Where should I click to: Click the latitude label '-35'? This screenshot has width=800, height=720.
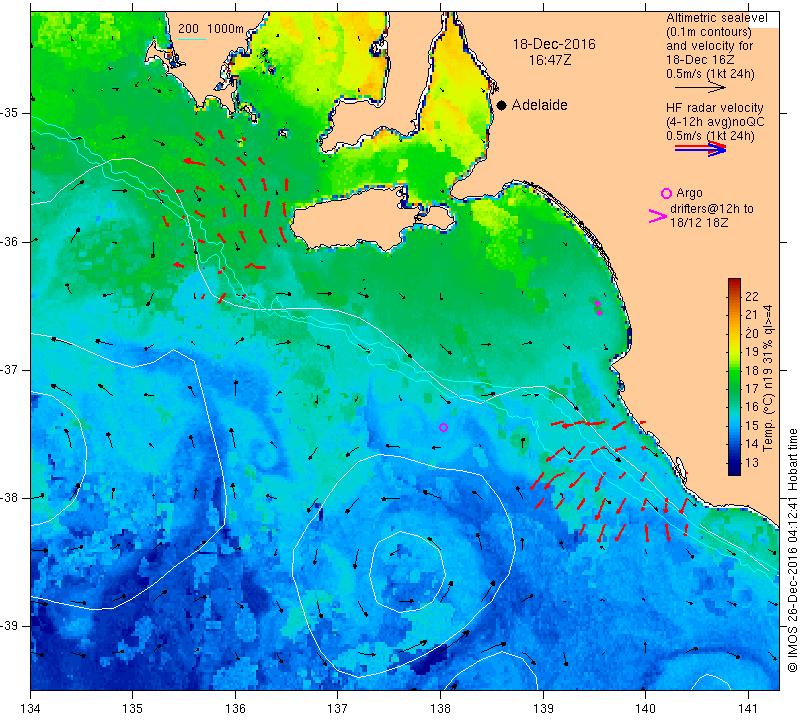10,113
